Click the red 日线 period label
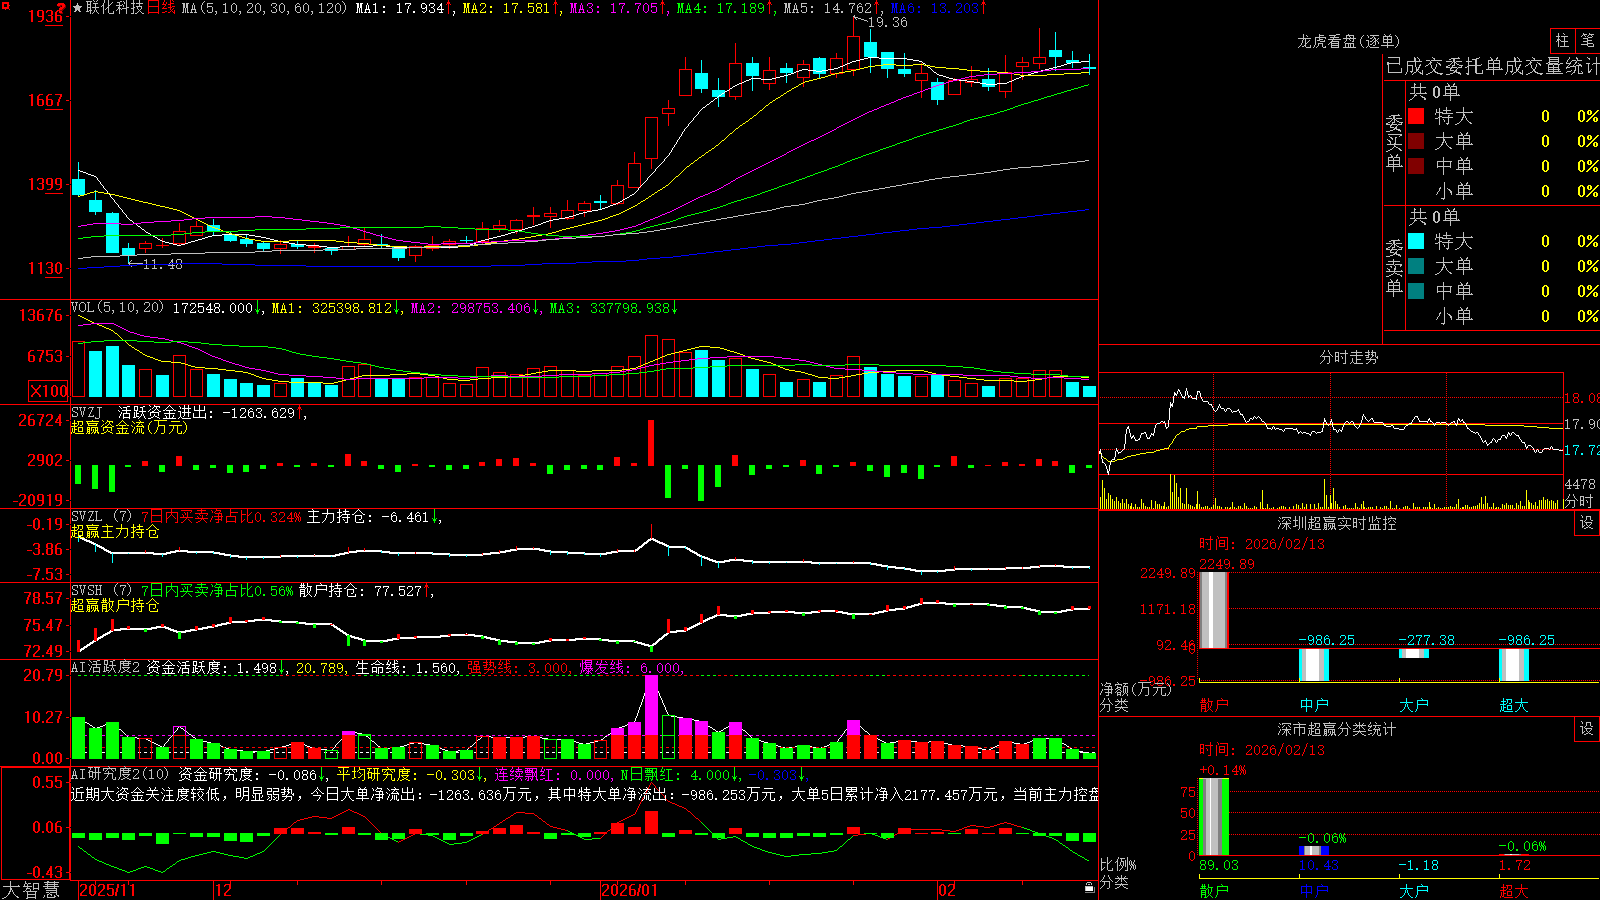This screenshot has height=900, width=1600. coord(161,8)
